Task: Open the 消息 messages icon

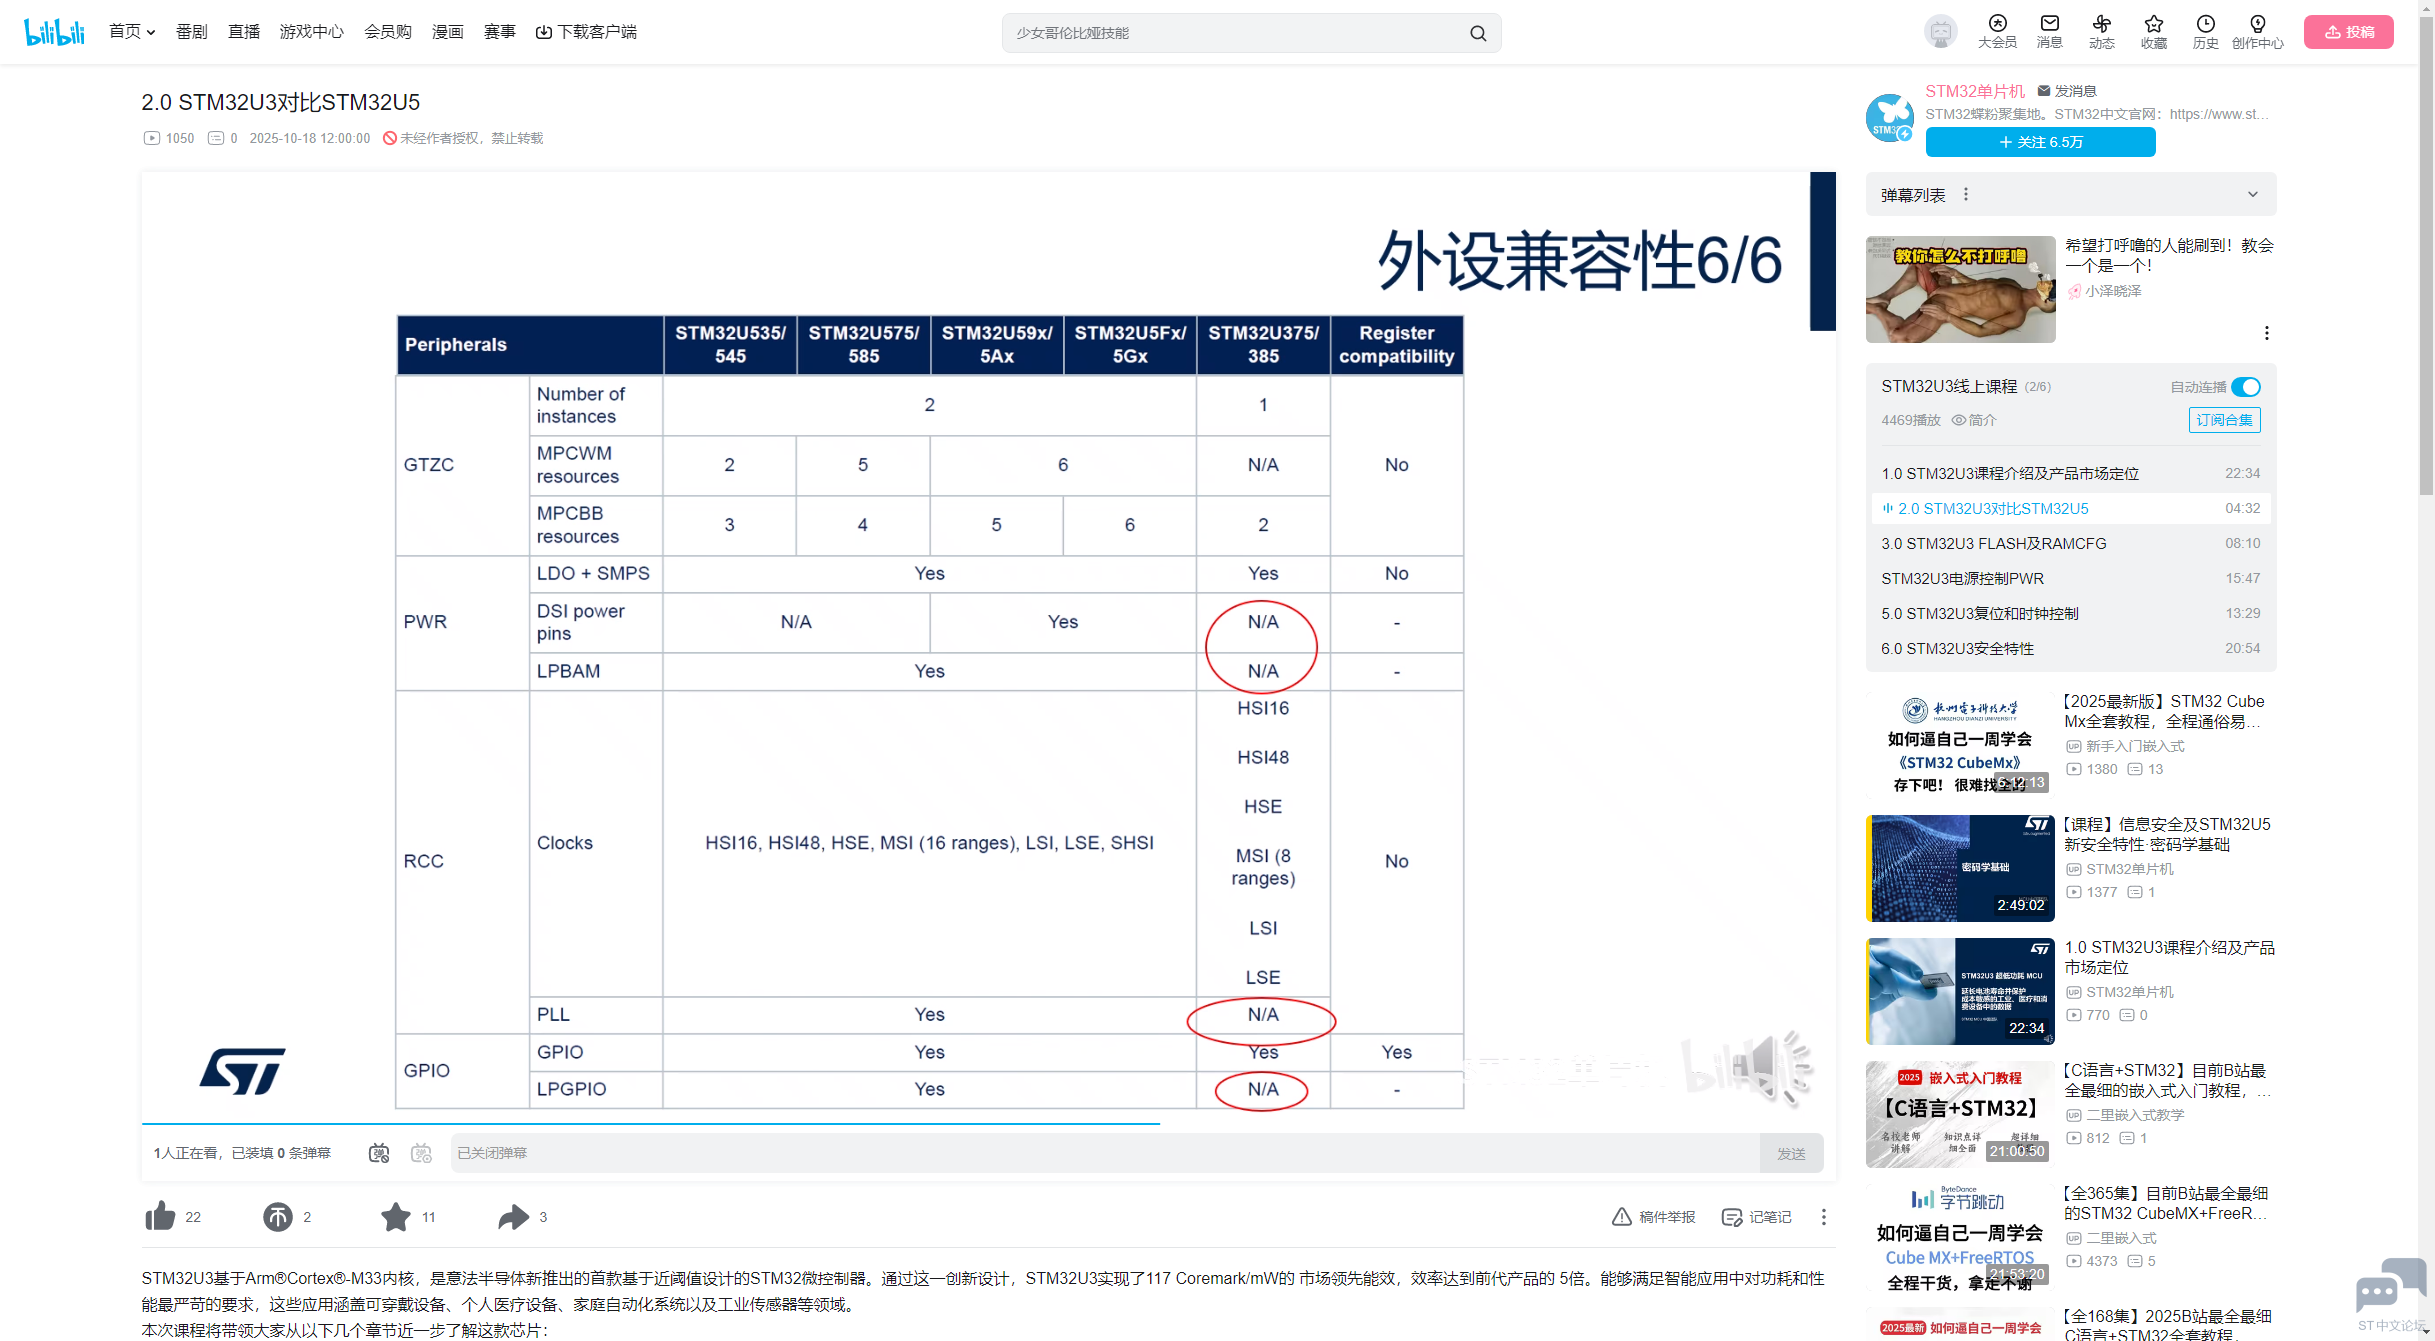Action: (2049, 31)
